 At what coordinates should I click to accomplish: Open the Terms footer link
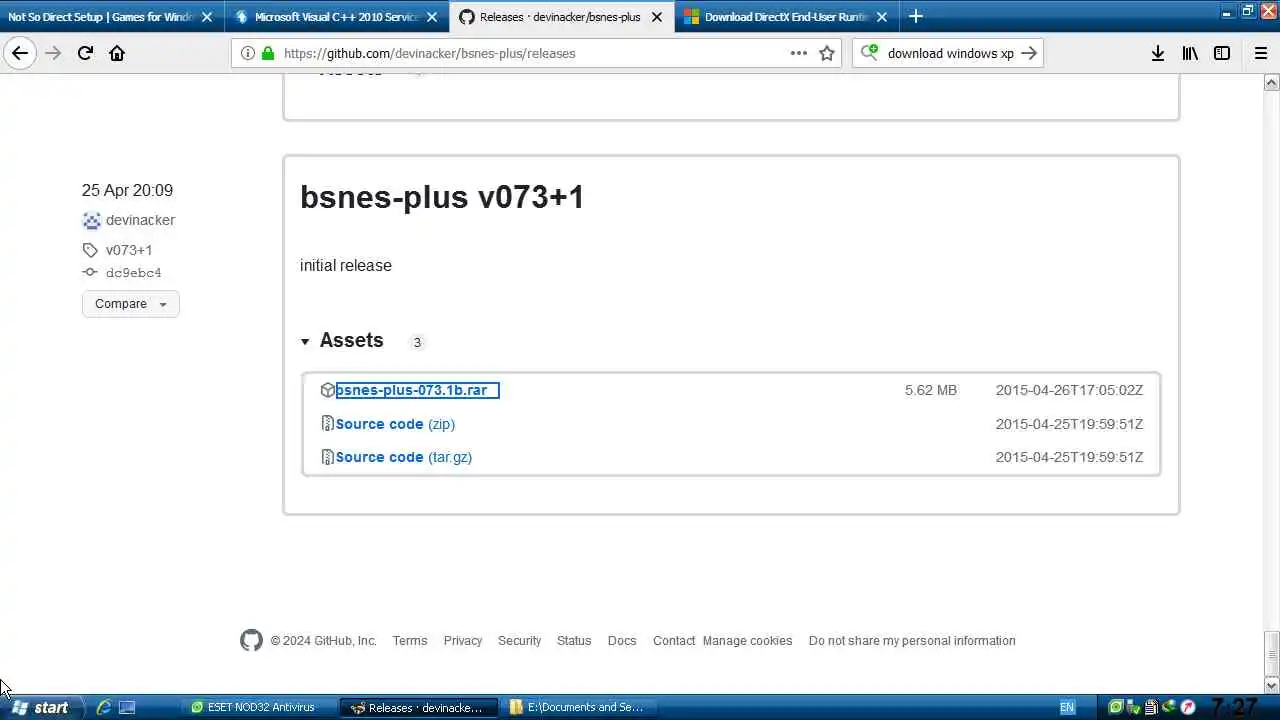tap(410, 641)
